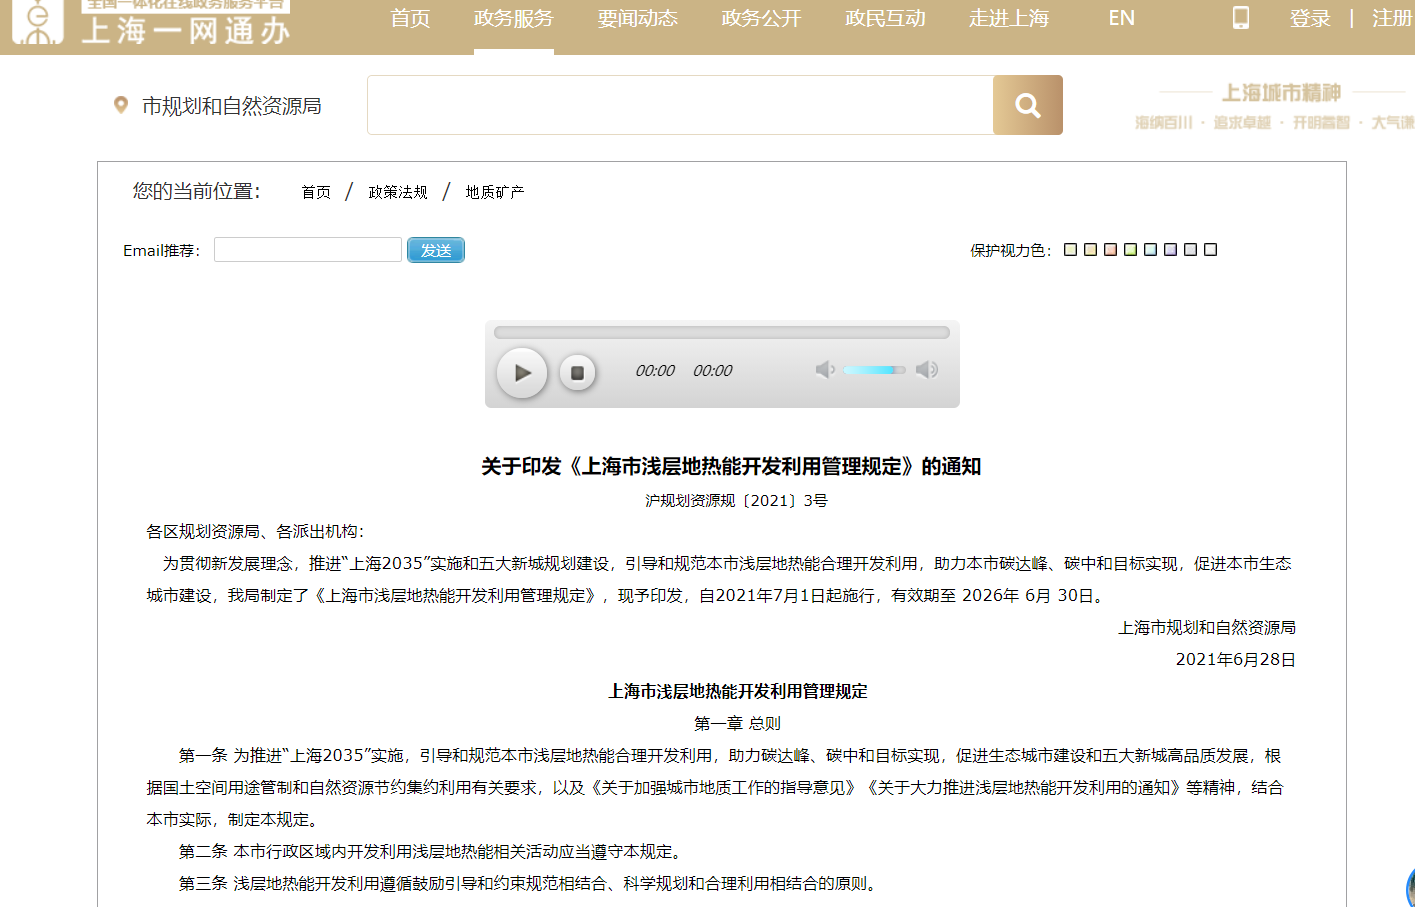1415x907 pixels.
Task: Stop the audio playback
Action: (x=577, y=373)
